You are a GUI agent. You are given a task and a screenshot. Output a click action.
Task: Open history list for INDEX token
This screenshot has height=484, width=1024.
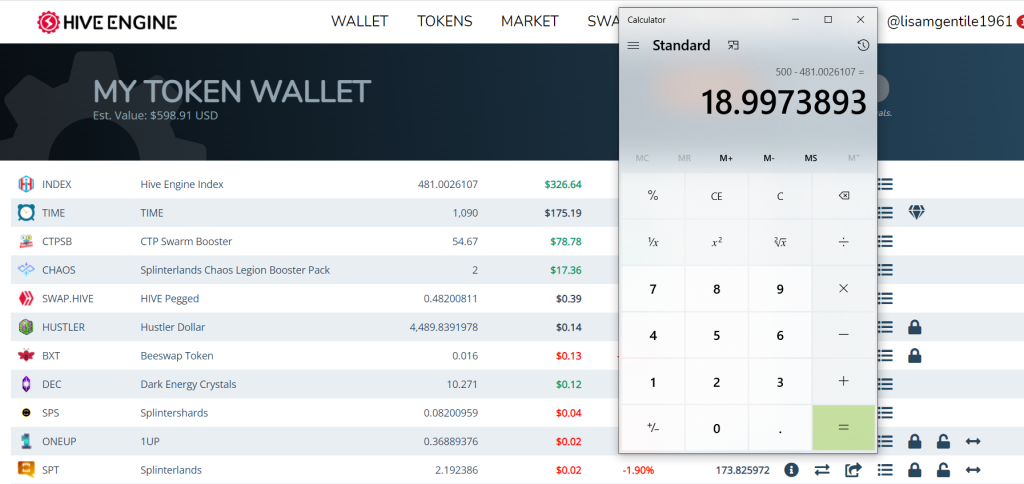pyautogui.click(x=885, y=184)
